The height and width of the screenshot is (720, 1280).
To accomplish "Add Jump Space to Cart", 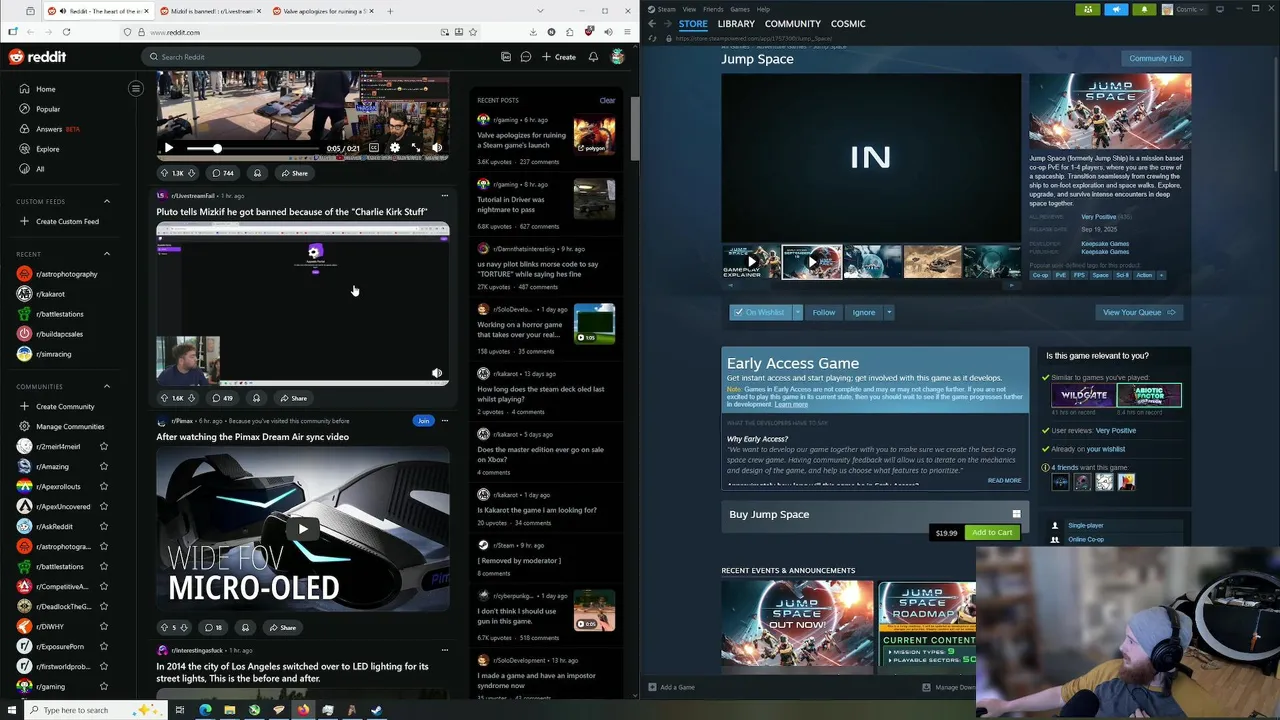I will click(992, 533).
